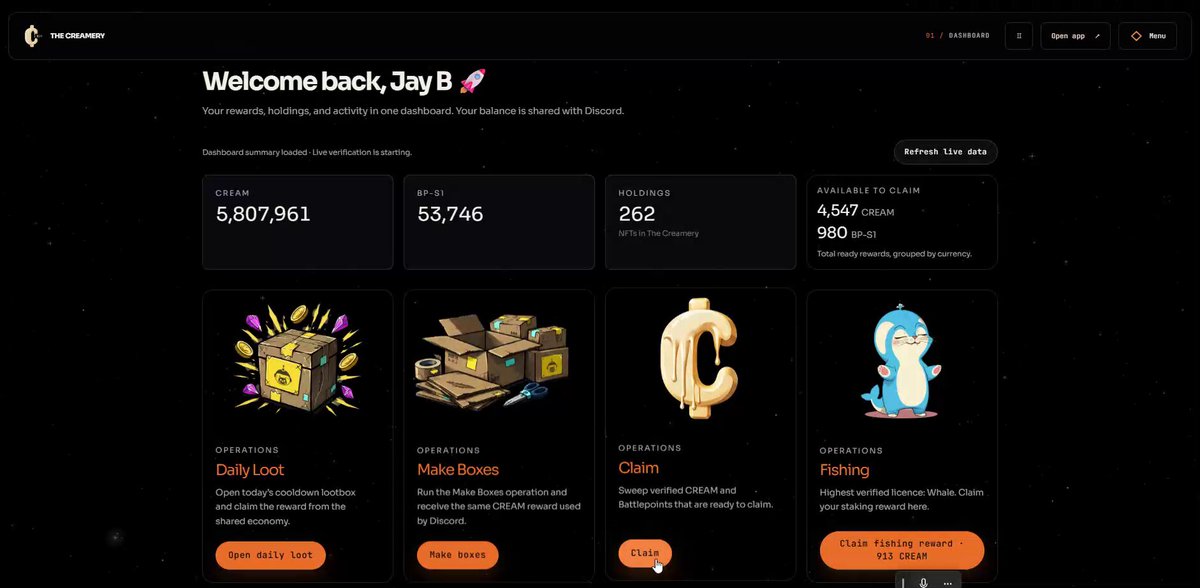Click the Open app button

pos(1076,36)
